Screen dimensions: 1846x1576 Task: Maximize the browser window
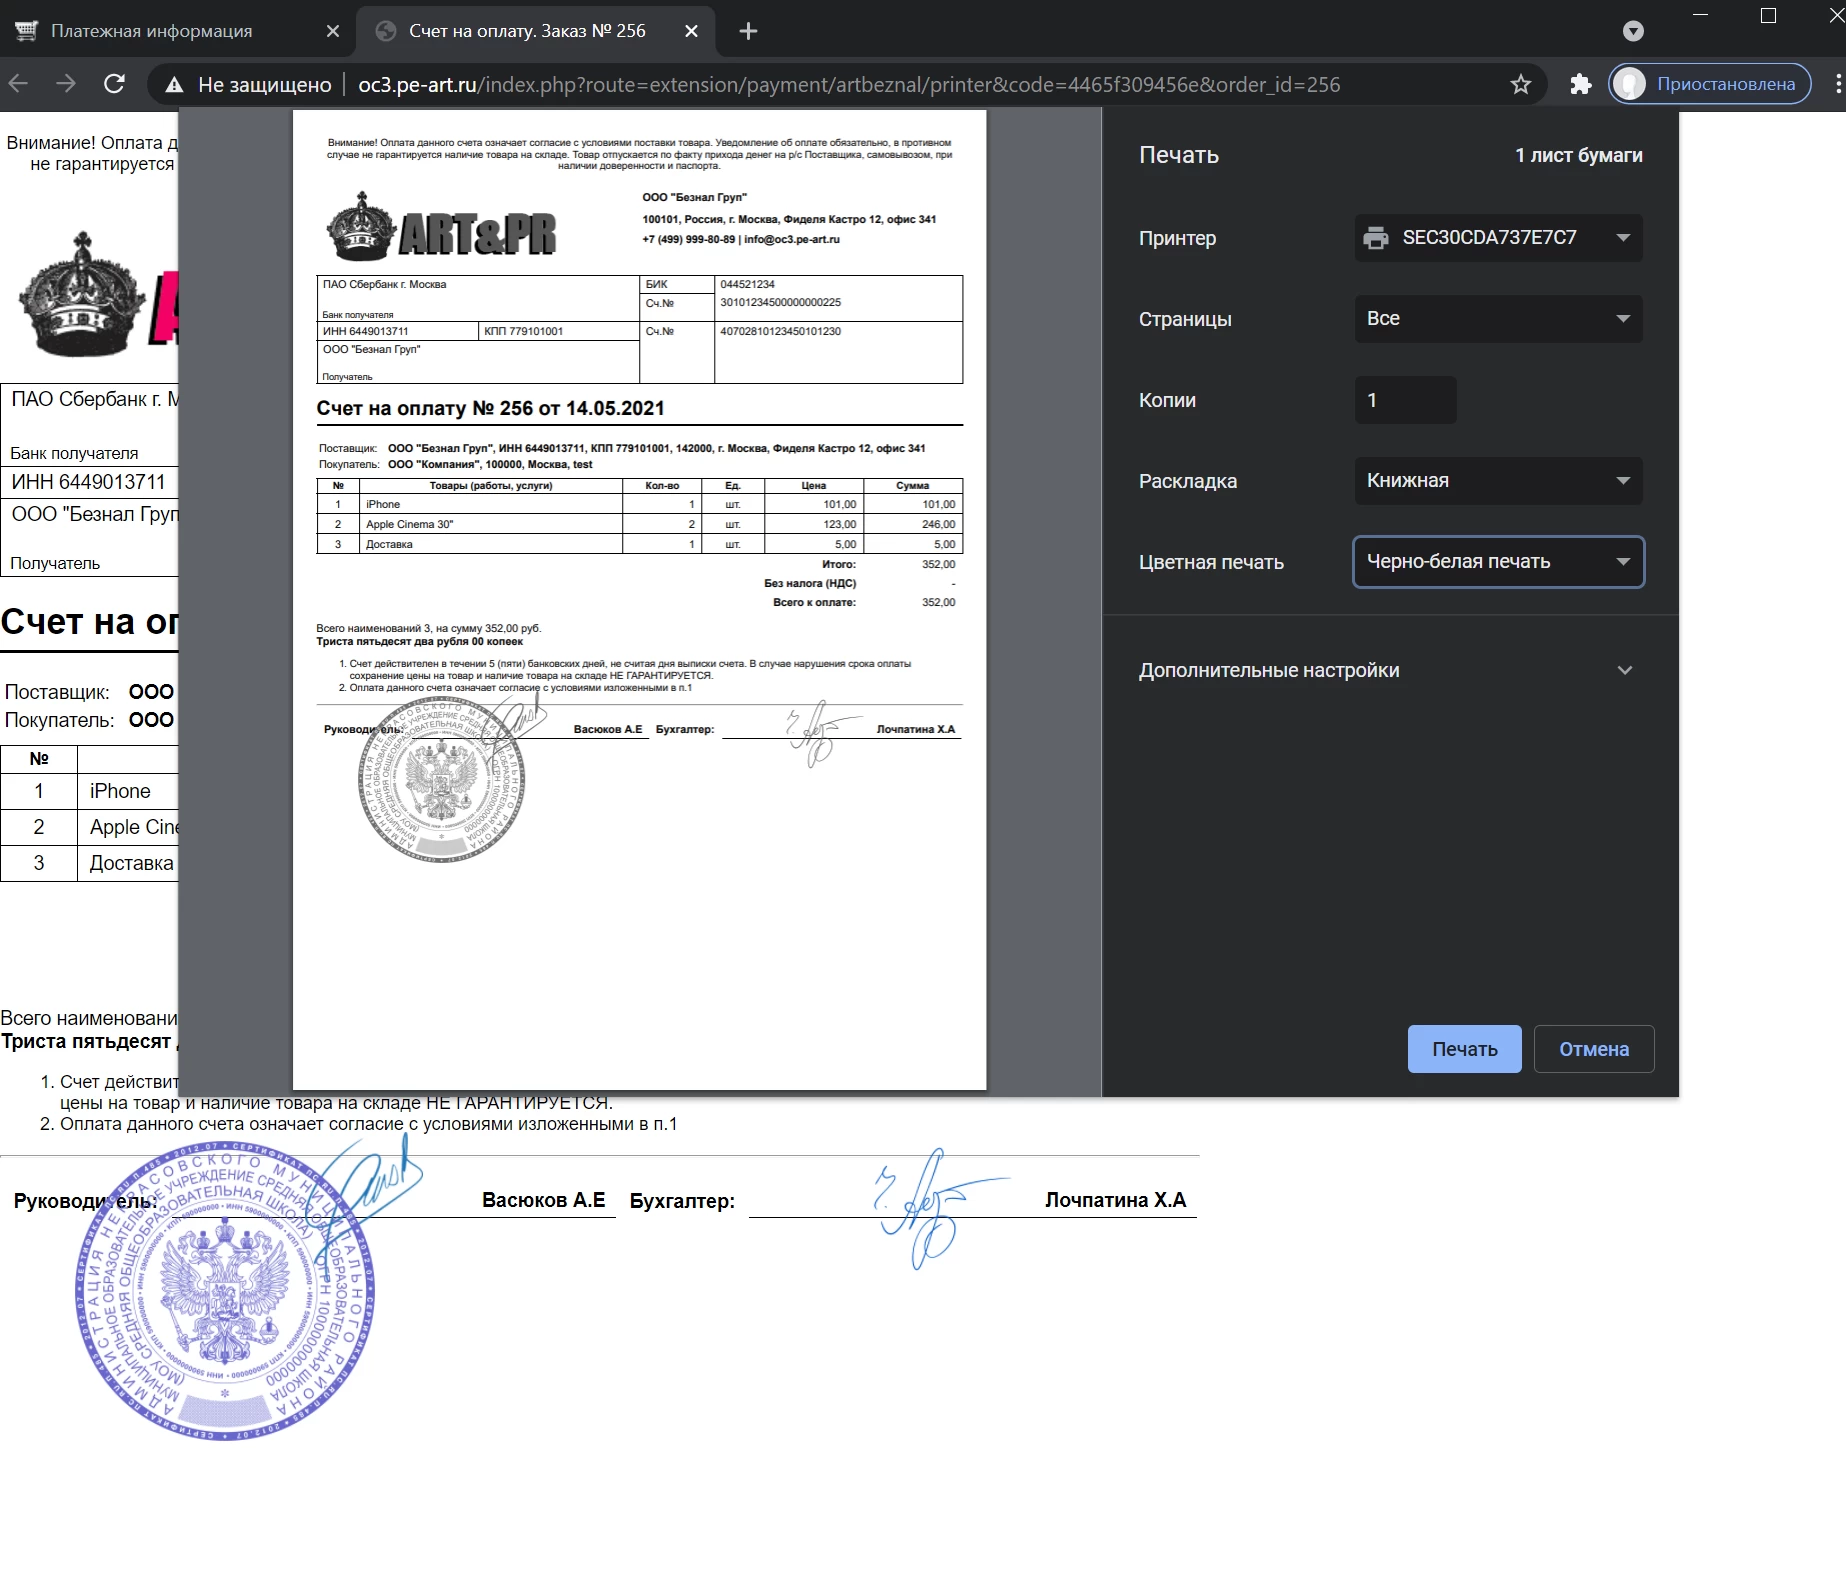click(1768, 15)
